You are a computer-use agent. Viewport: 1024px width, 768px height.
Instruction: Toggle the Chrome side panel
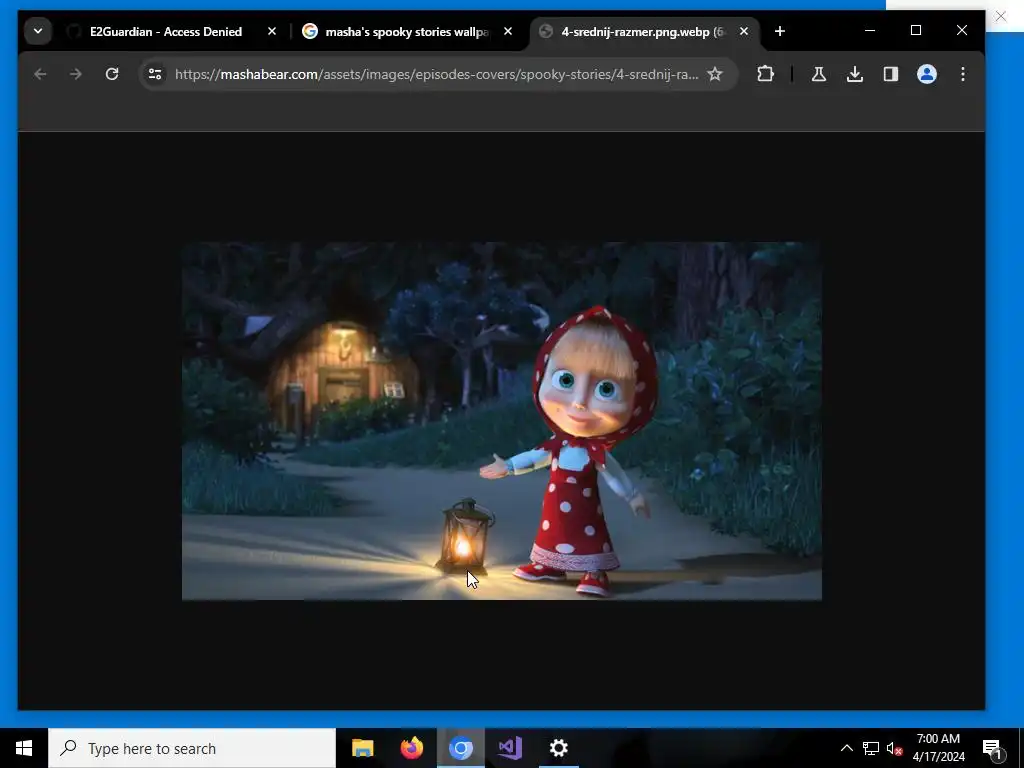click(x=891, y=74)
